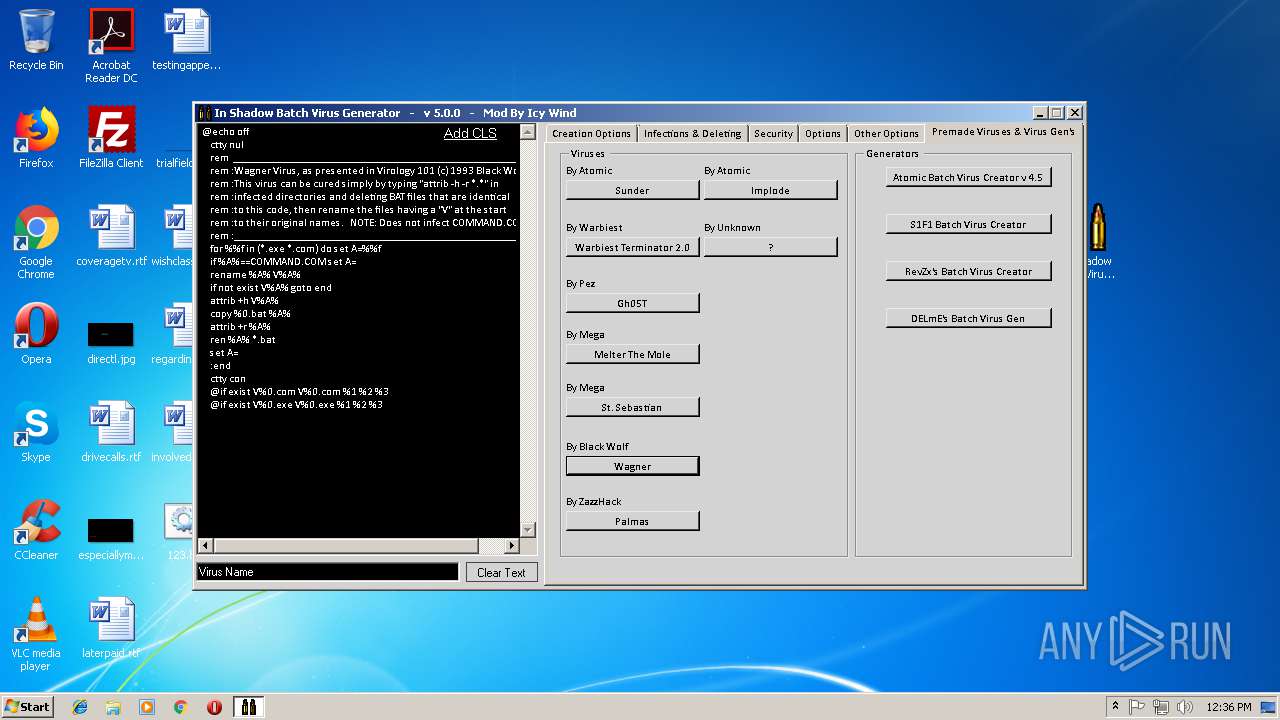Screen dimensions: 1280x720
Task: Click Internet Explorer in the taskbar
Action: [80, 707]
